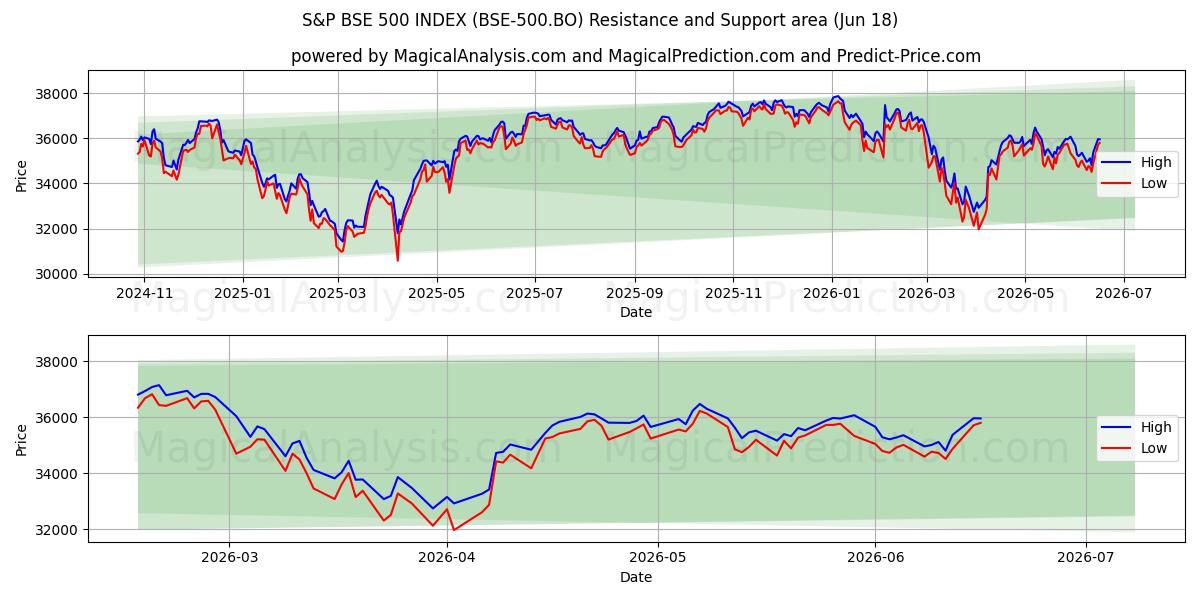
Task: Select the 36000 price tick on the bottom chart
Action: (x=58, y=418)
